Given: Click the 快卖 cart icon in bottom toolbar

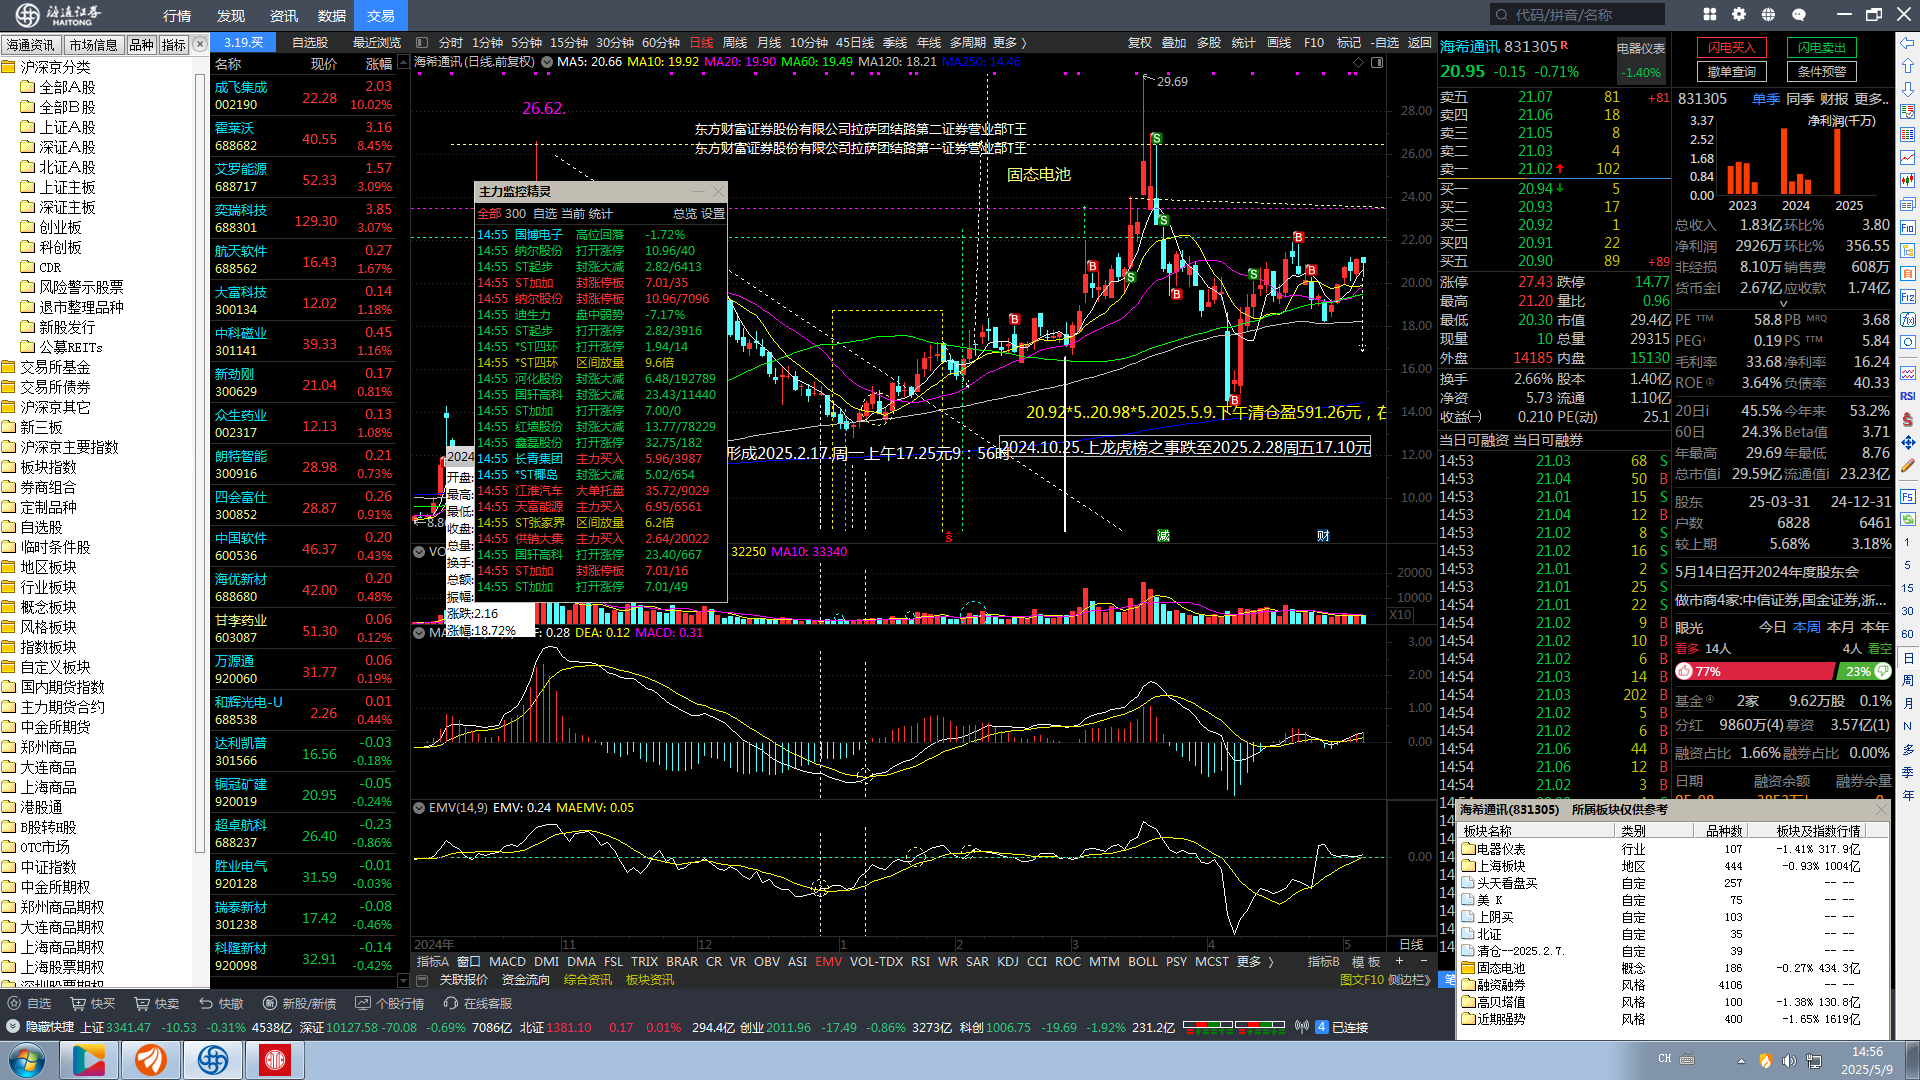Looking at the screenshot, I should pyautogui.click(x=142, y=1003).
